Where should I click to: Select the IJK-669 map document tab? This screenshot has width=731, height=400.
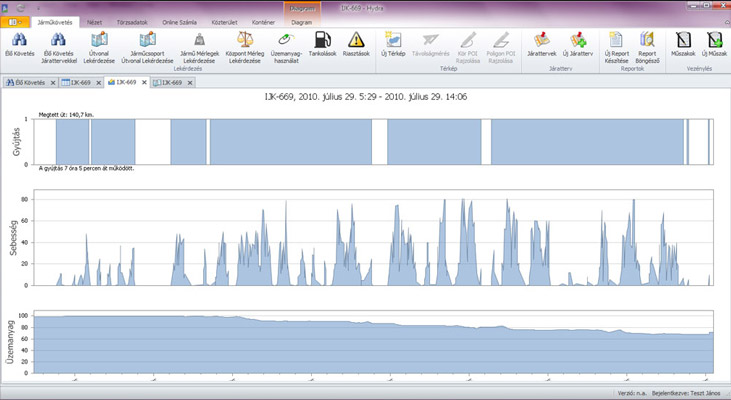pyautogui.click(x=172, y=83)
